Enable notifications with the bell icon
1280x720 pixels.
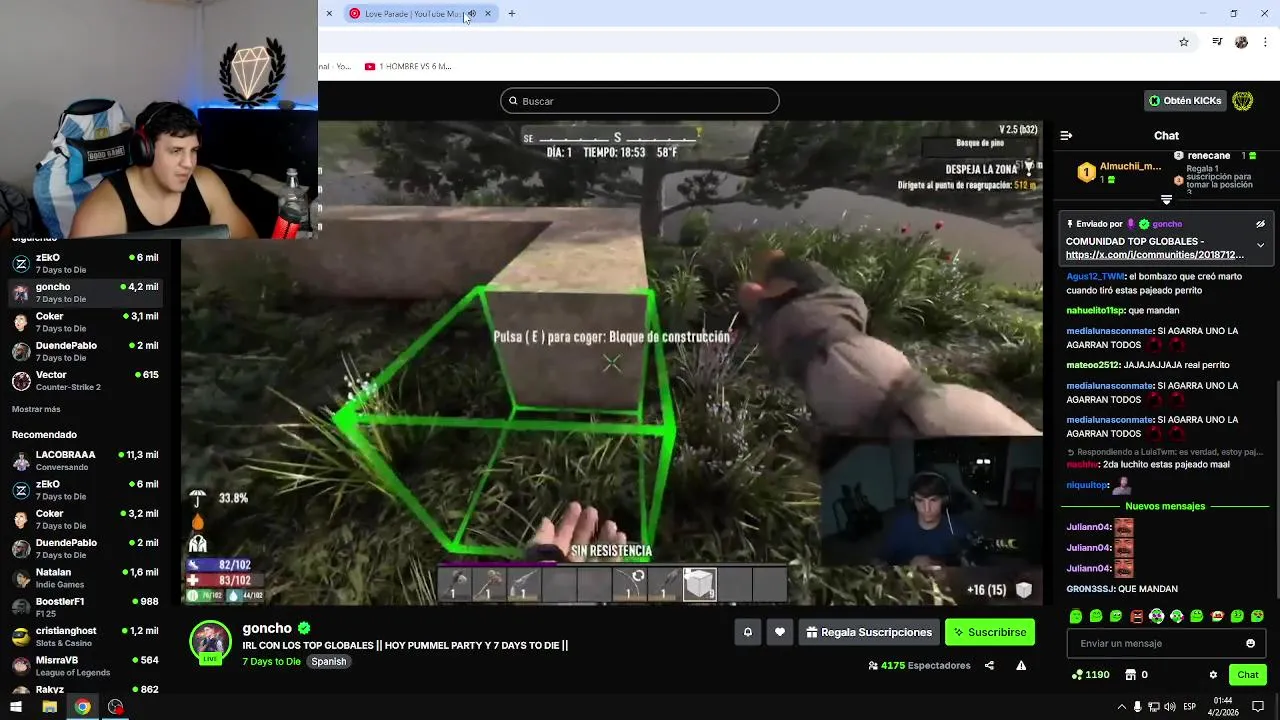(747, 632)
